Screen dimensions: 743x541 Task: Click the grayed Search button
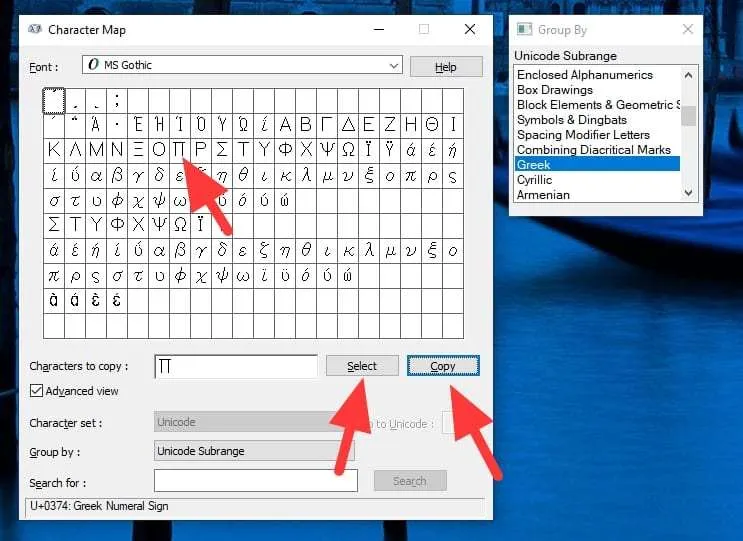tap(410, 481)
